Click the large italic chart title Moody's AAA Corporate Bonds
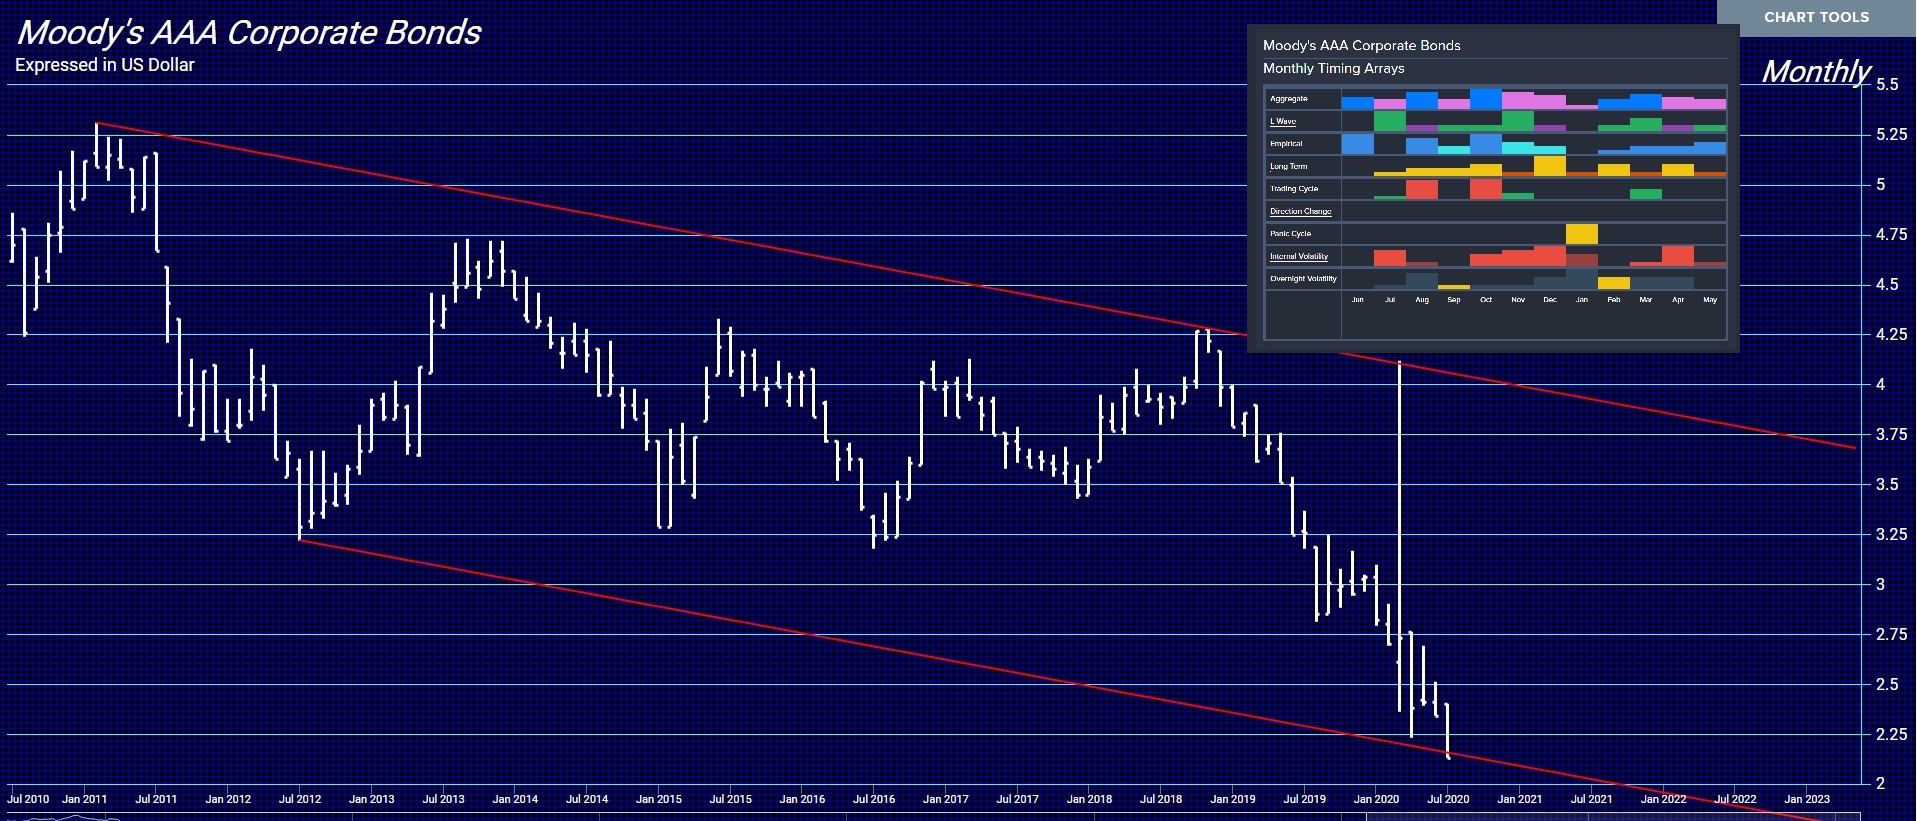This screenshot has width=1917, height=821. (249, 32)
